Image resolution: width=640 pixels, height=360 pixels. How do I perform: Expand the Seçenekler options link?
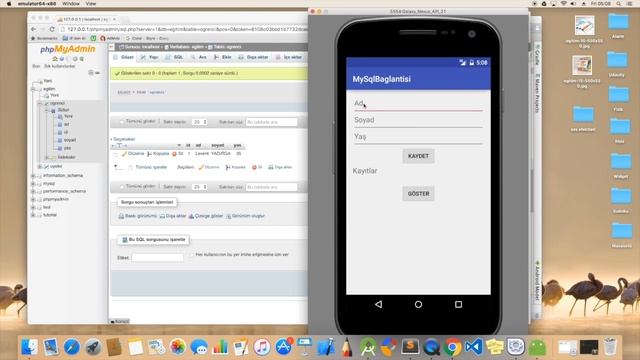[123, 139]
